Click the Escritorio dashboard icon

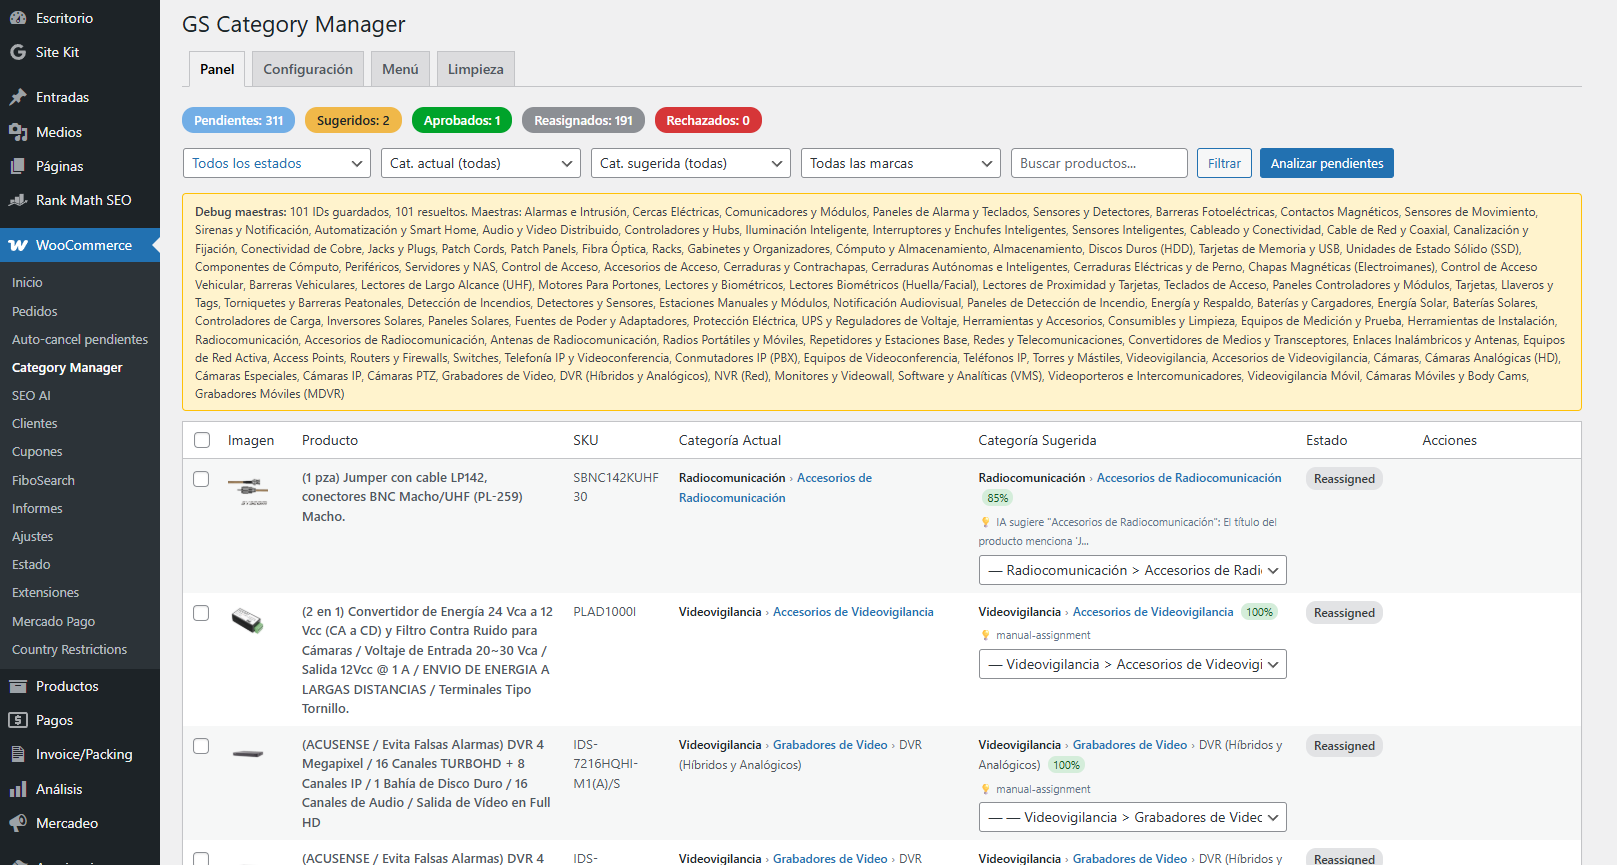tap(18, 18)
